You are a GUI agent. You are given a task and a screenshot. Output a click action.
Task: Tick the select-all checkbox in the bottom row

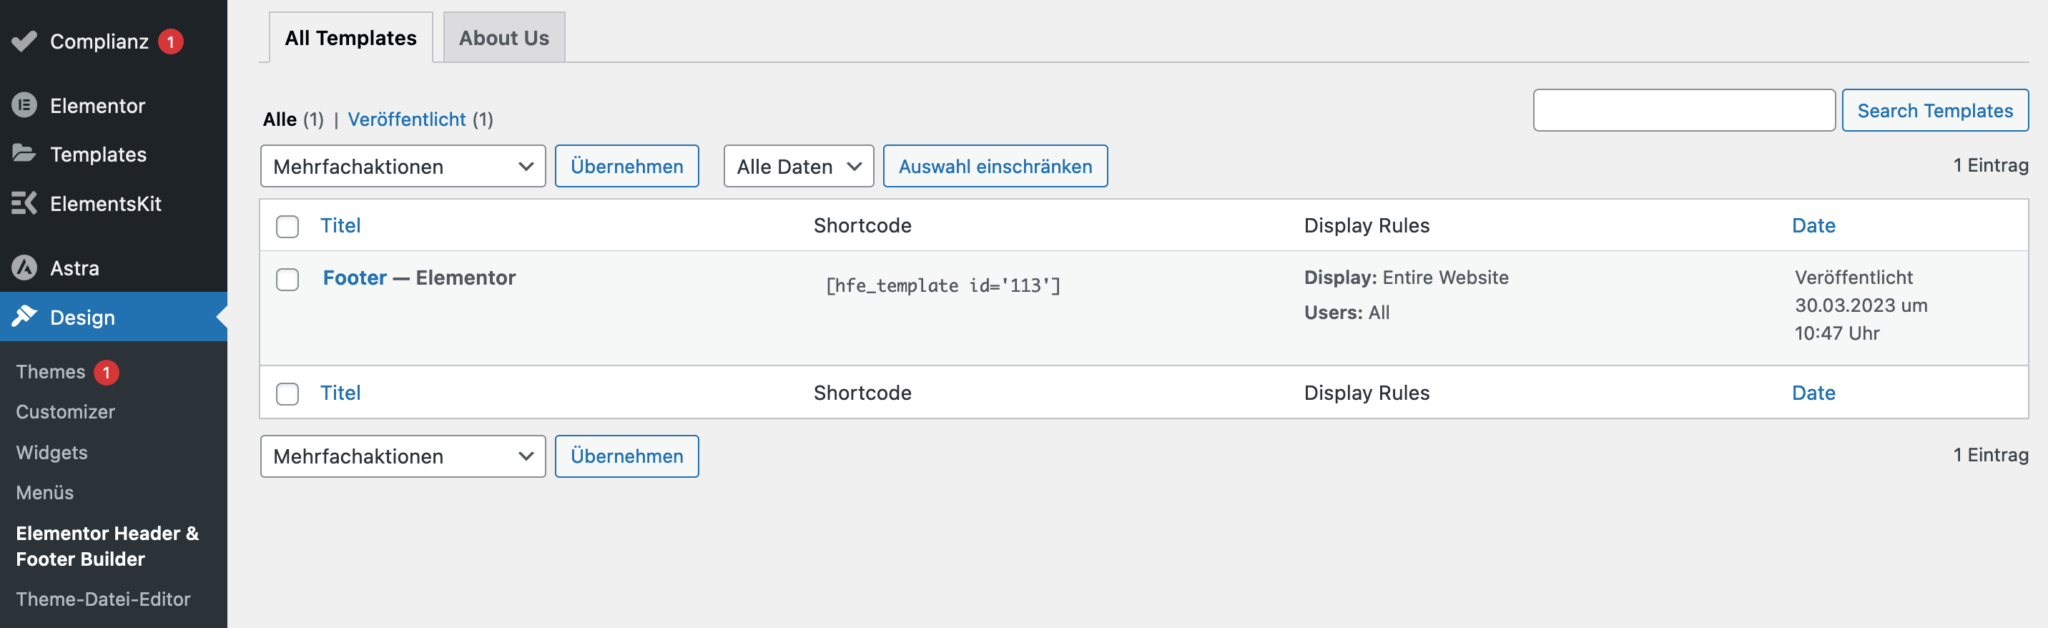click(287, 393)
